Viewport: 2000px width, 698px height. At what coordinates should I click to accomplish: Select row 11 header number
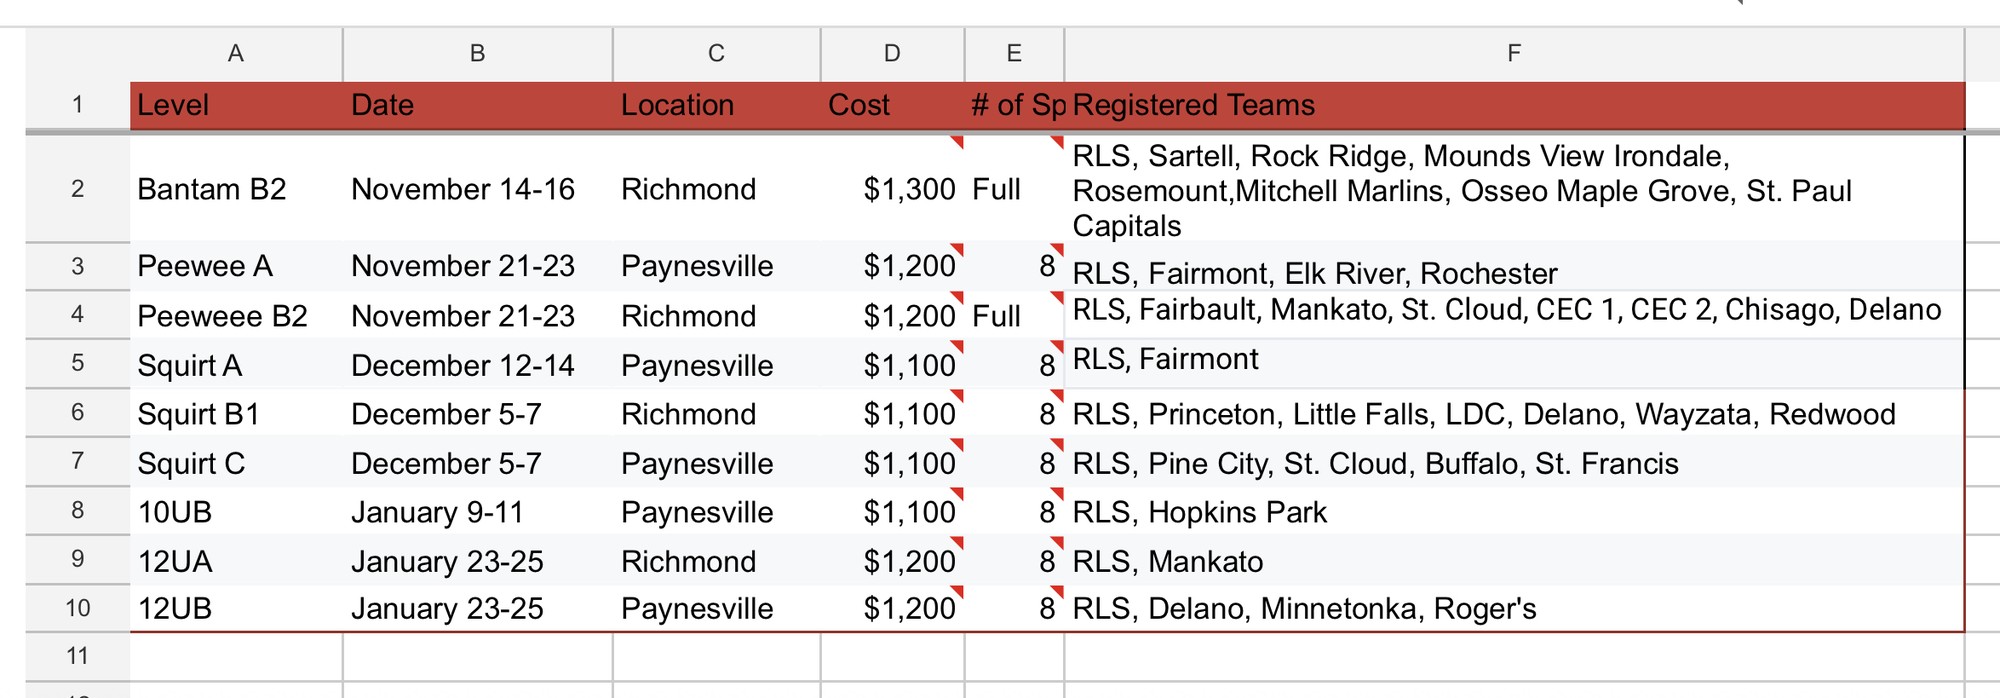coord(78,657)
